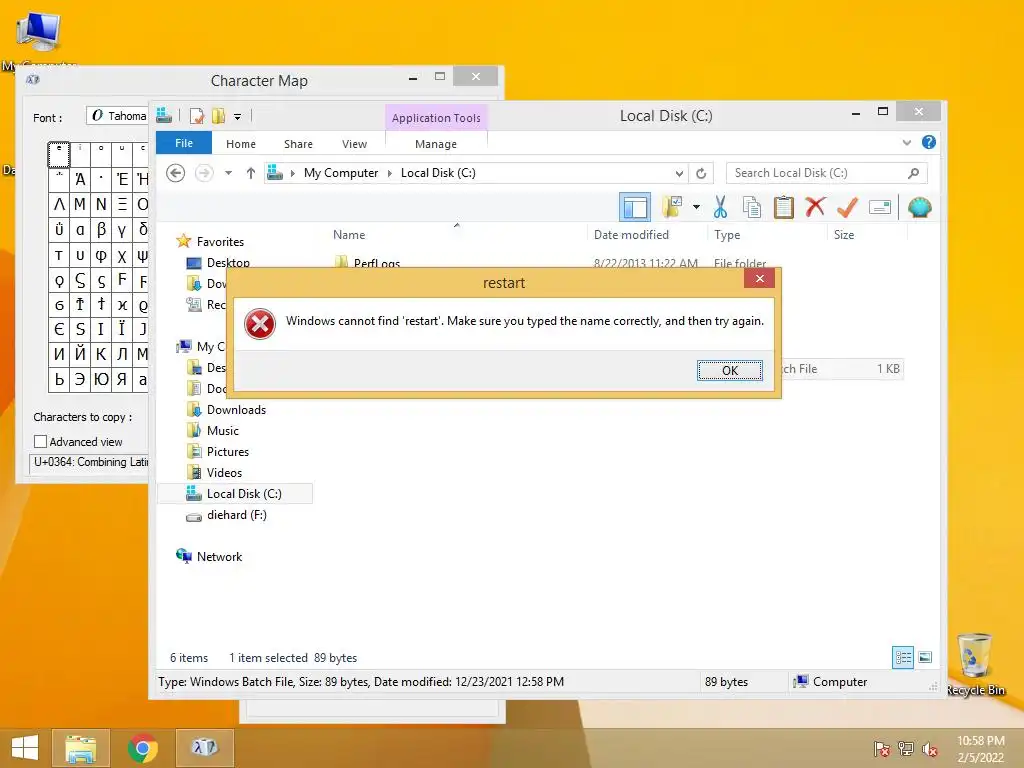Go up one folder level arrow
Image resolution: width=1024 pixels, height=768 pixels.
click(x=250, y=173)
